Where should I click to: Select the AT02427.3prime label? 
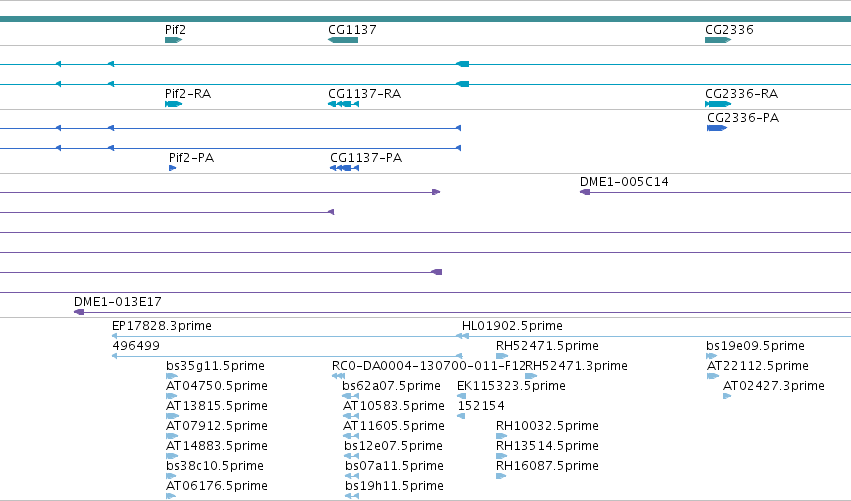point(774,386)
